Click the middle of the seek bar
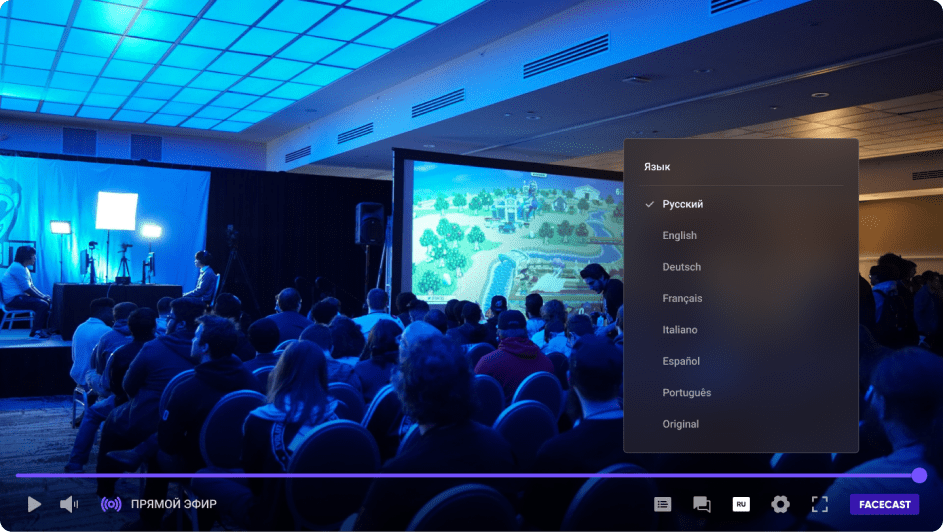 coord(468,475)
